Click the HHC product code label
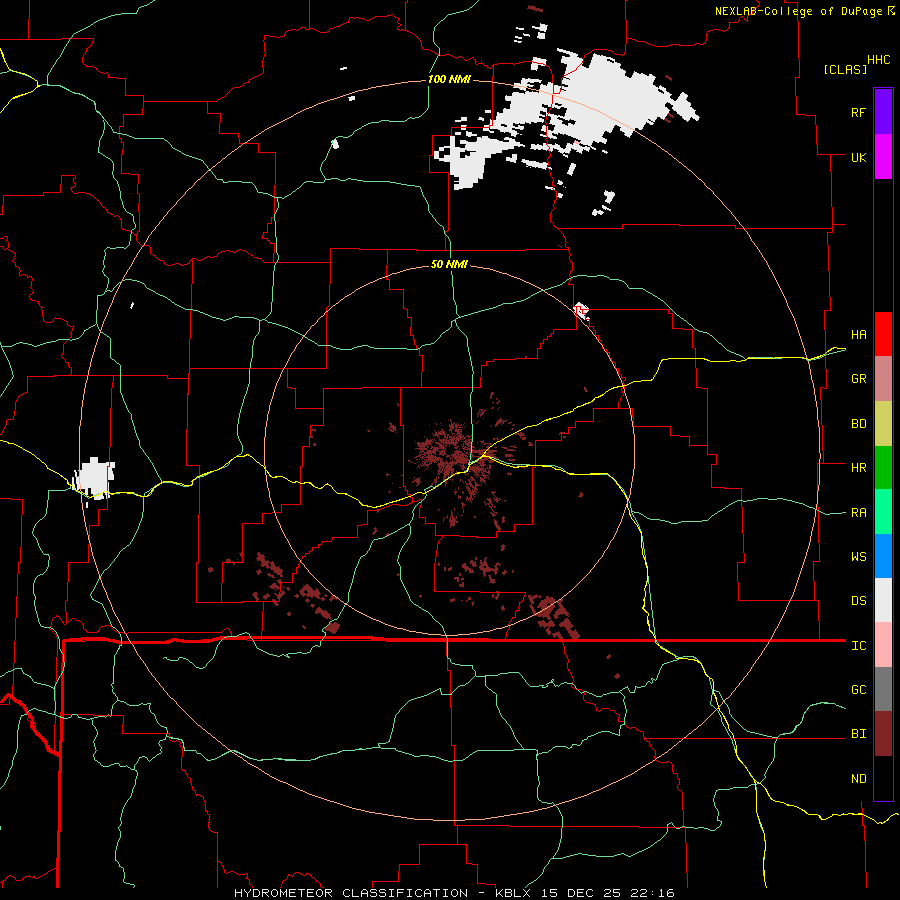 [x=878, y=60]
